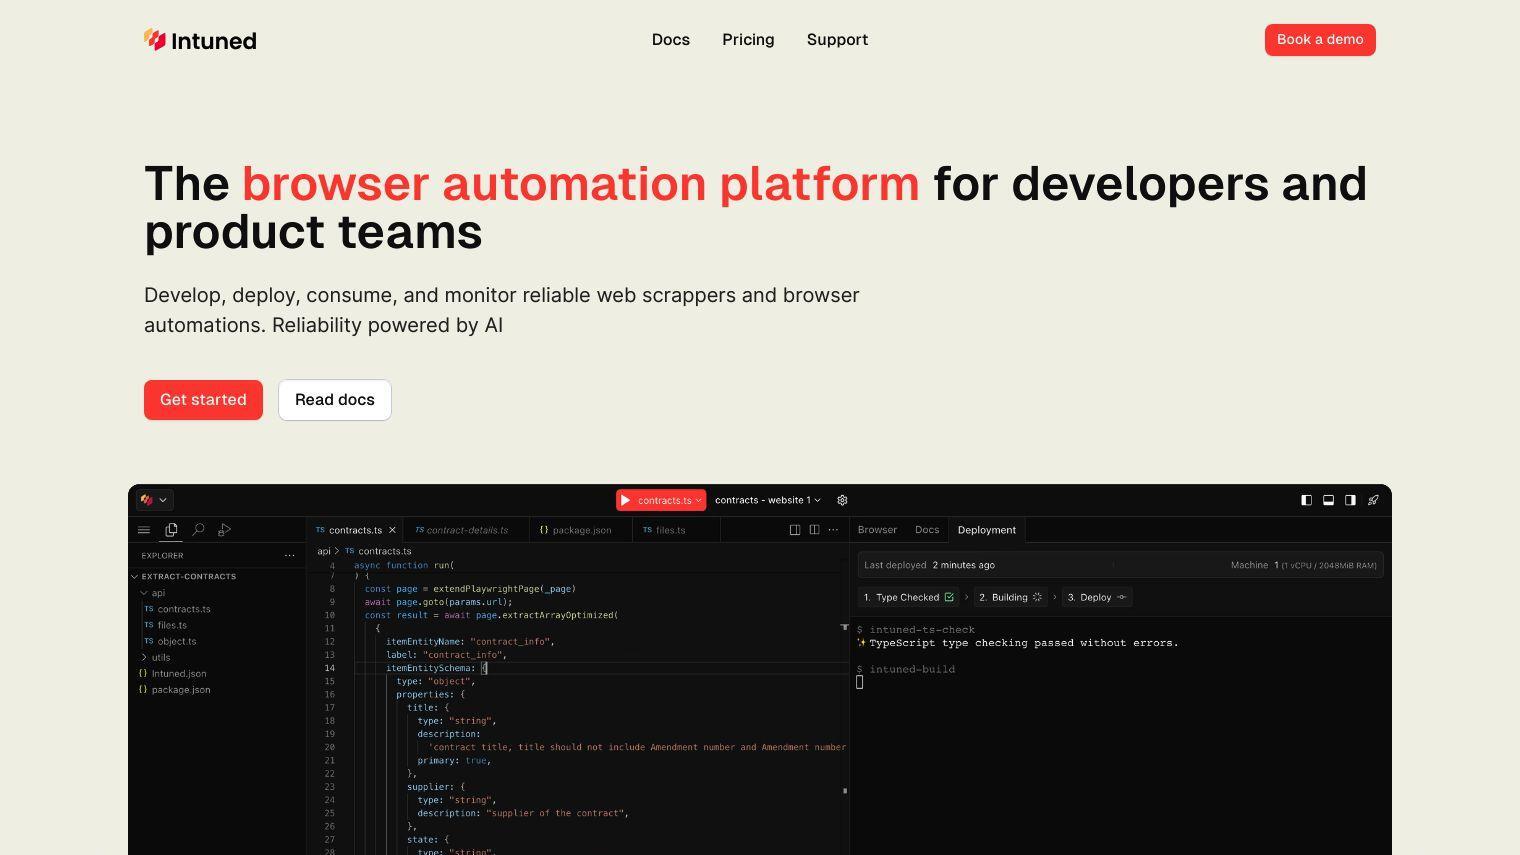Screen dimensions: 1520x855
Task: Click the api segment in the editor breadcrumb
Action: (x=324, y=551)
